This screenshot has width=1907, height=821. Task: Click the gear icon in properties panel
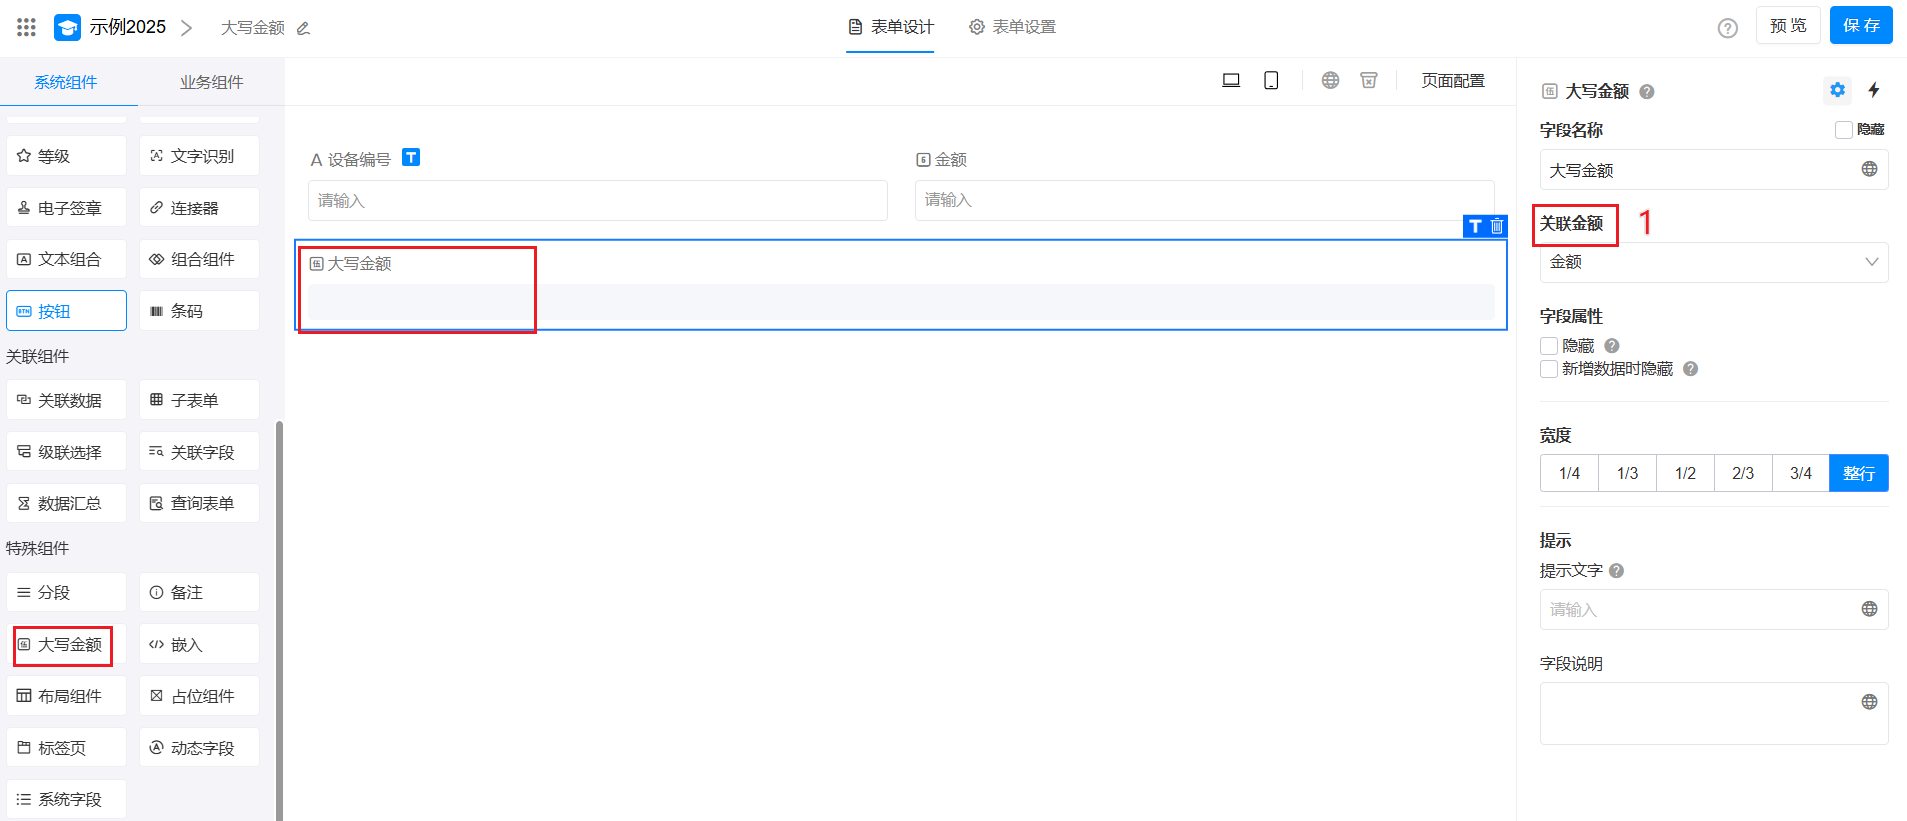click(1837, 90)
